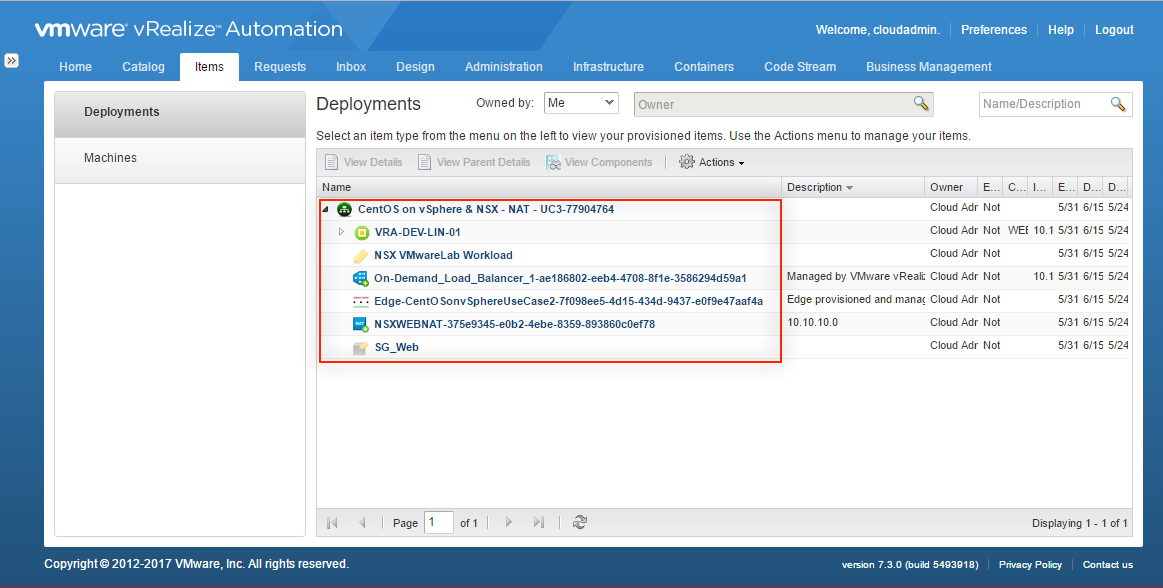The height and width of the screenshot is (588, 1163).
Task: Click the Name/Description search magnifier icon
Action: pyautogui.click(x=1118, y=104)
